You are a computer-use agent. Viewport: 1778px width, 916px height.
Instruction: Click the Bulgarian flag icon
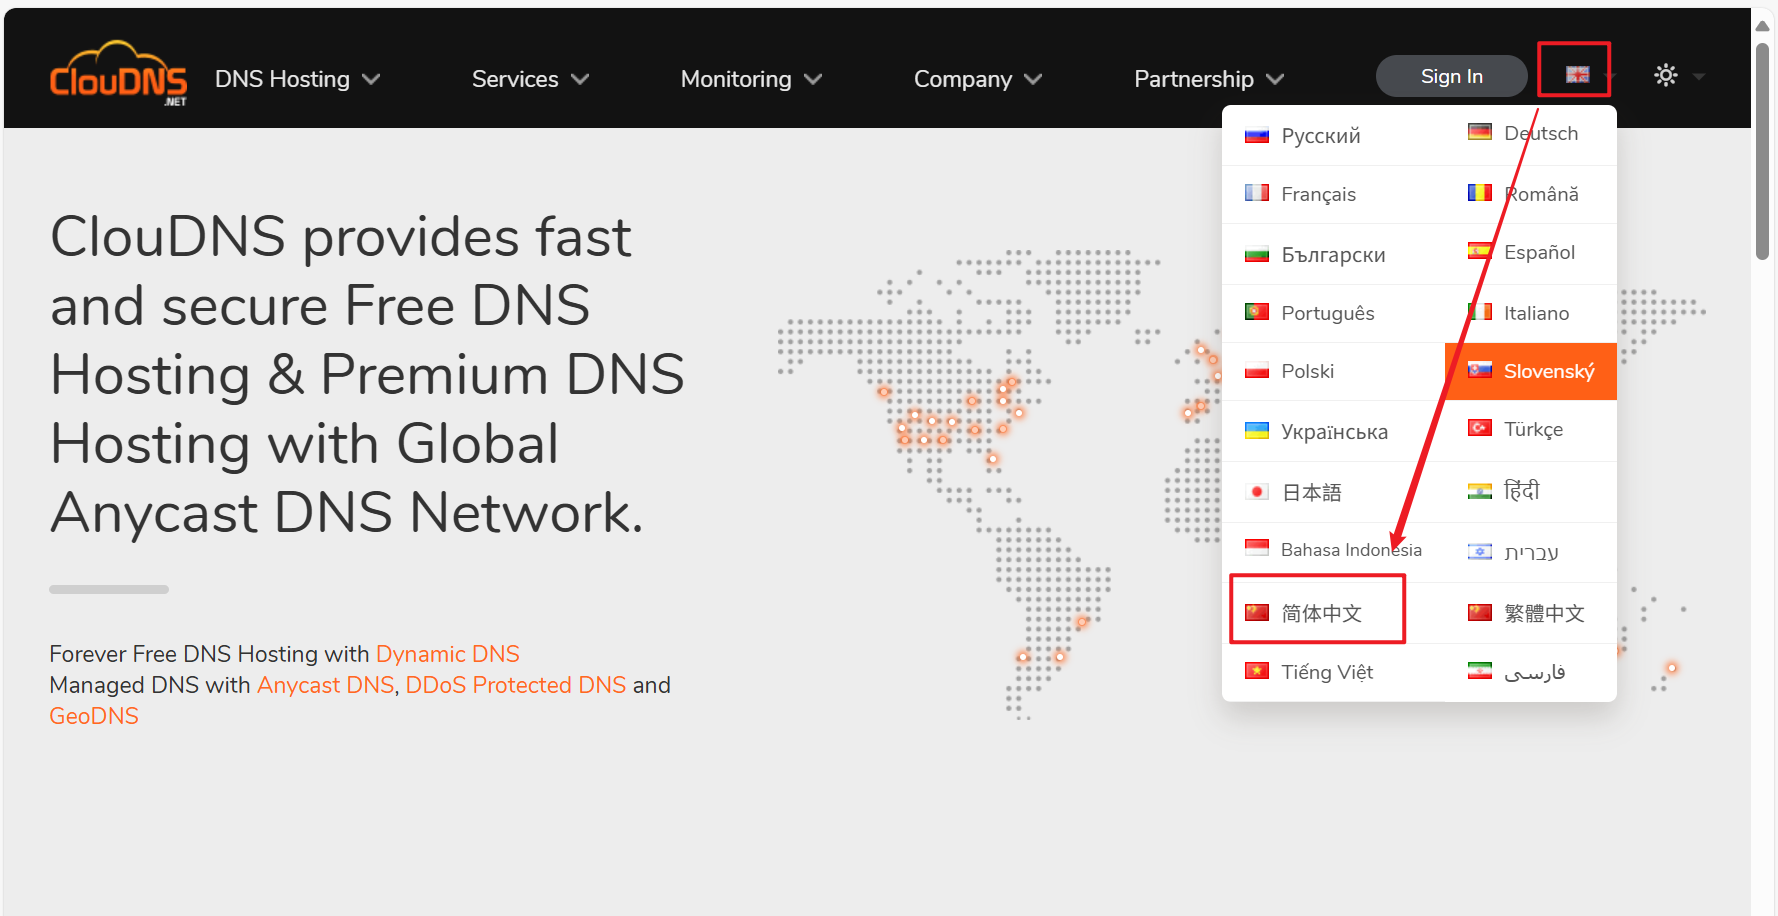(1257, 254)
